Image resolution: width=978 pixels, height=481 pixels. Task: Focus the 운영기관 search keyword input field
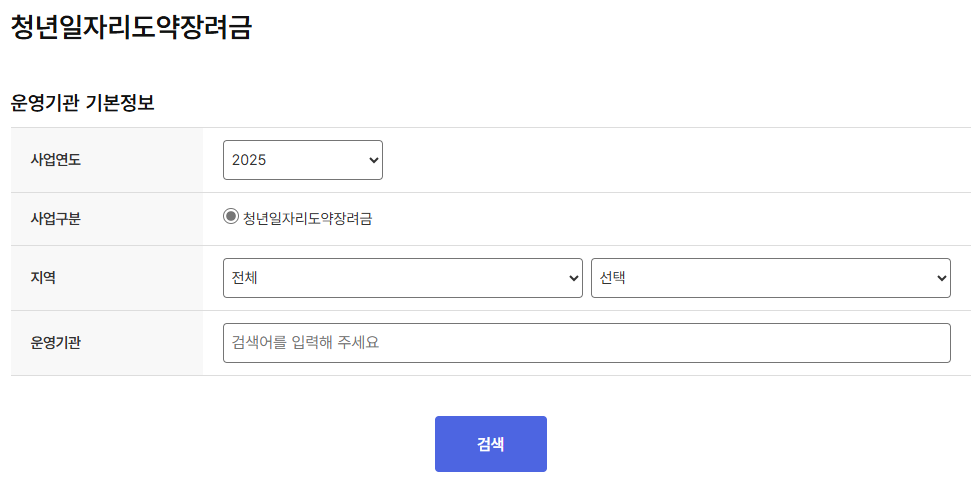[586, 343]
